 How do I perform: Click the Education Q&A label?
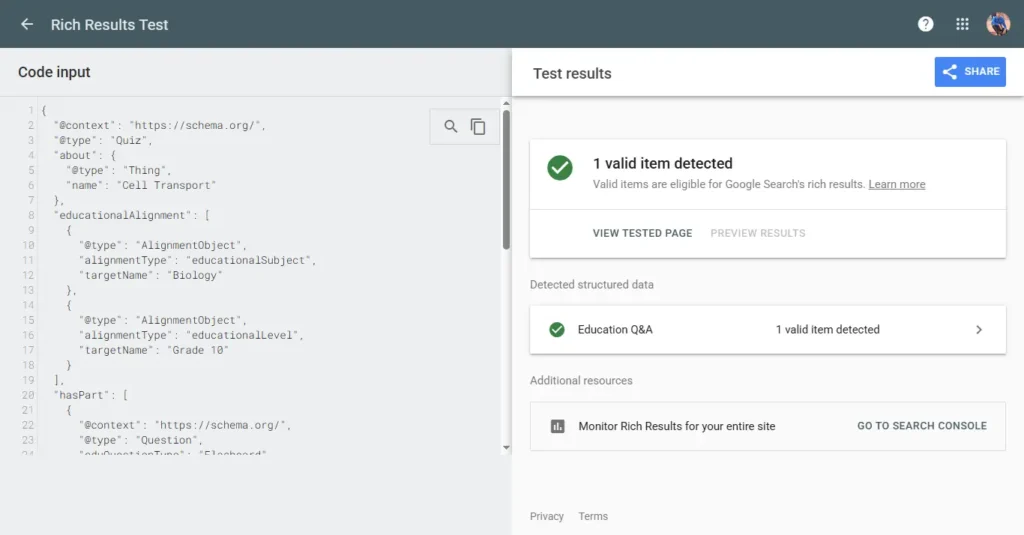[615, 330]
